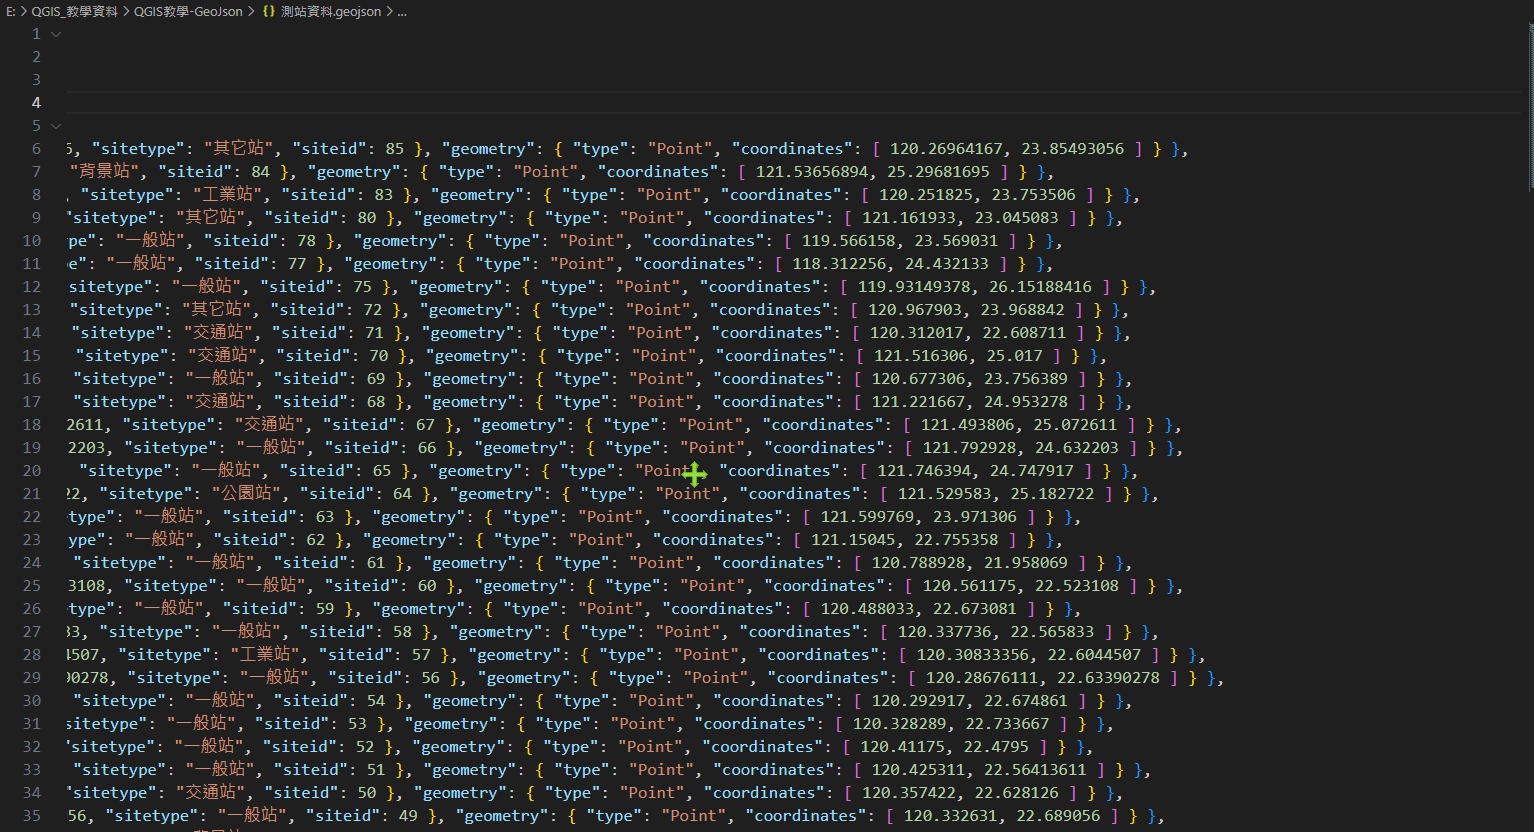The image size is (1534, 832).
Task: Click line number 20 in the gutter
Action: tap(32, 471)
